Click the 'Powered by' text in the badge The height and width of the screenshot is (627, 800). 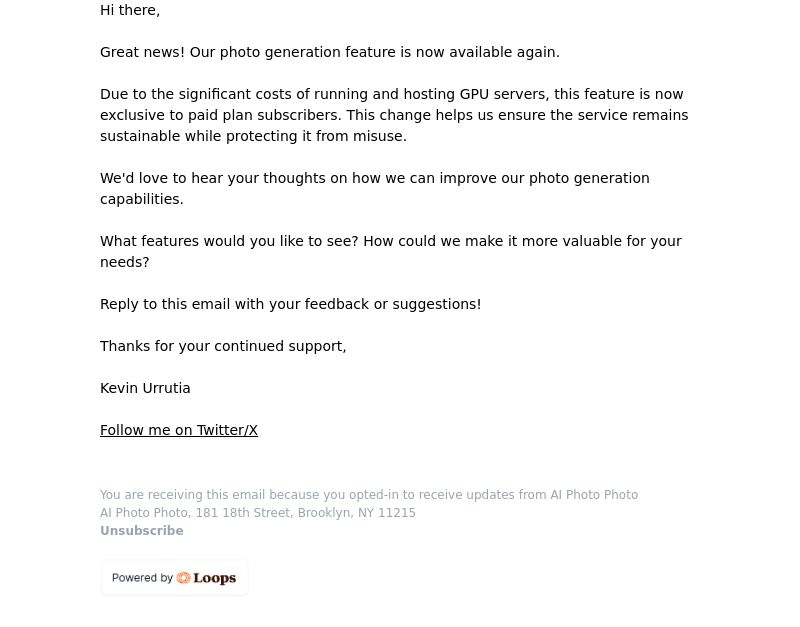[142, 578]
